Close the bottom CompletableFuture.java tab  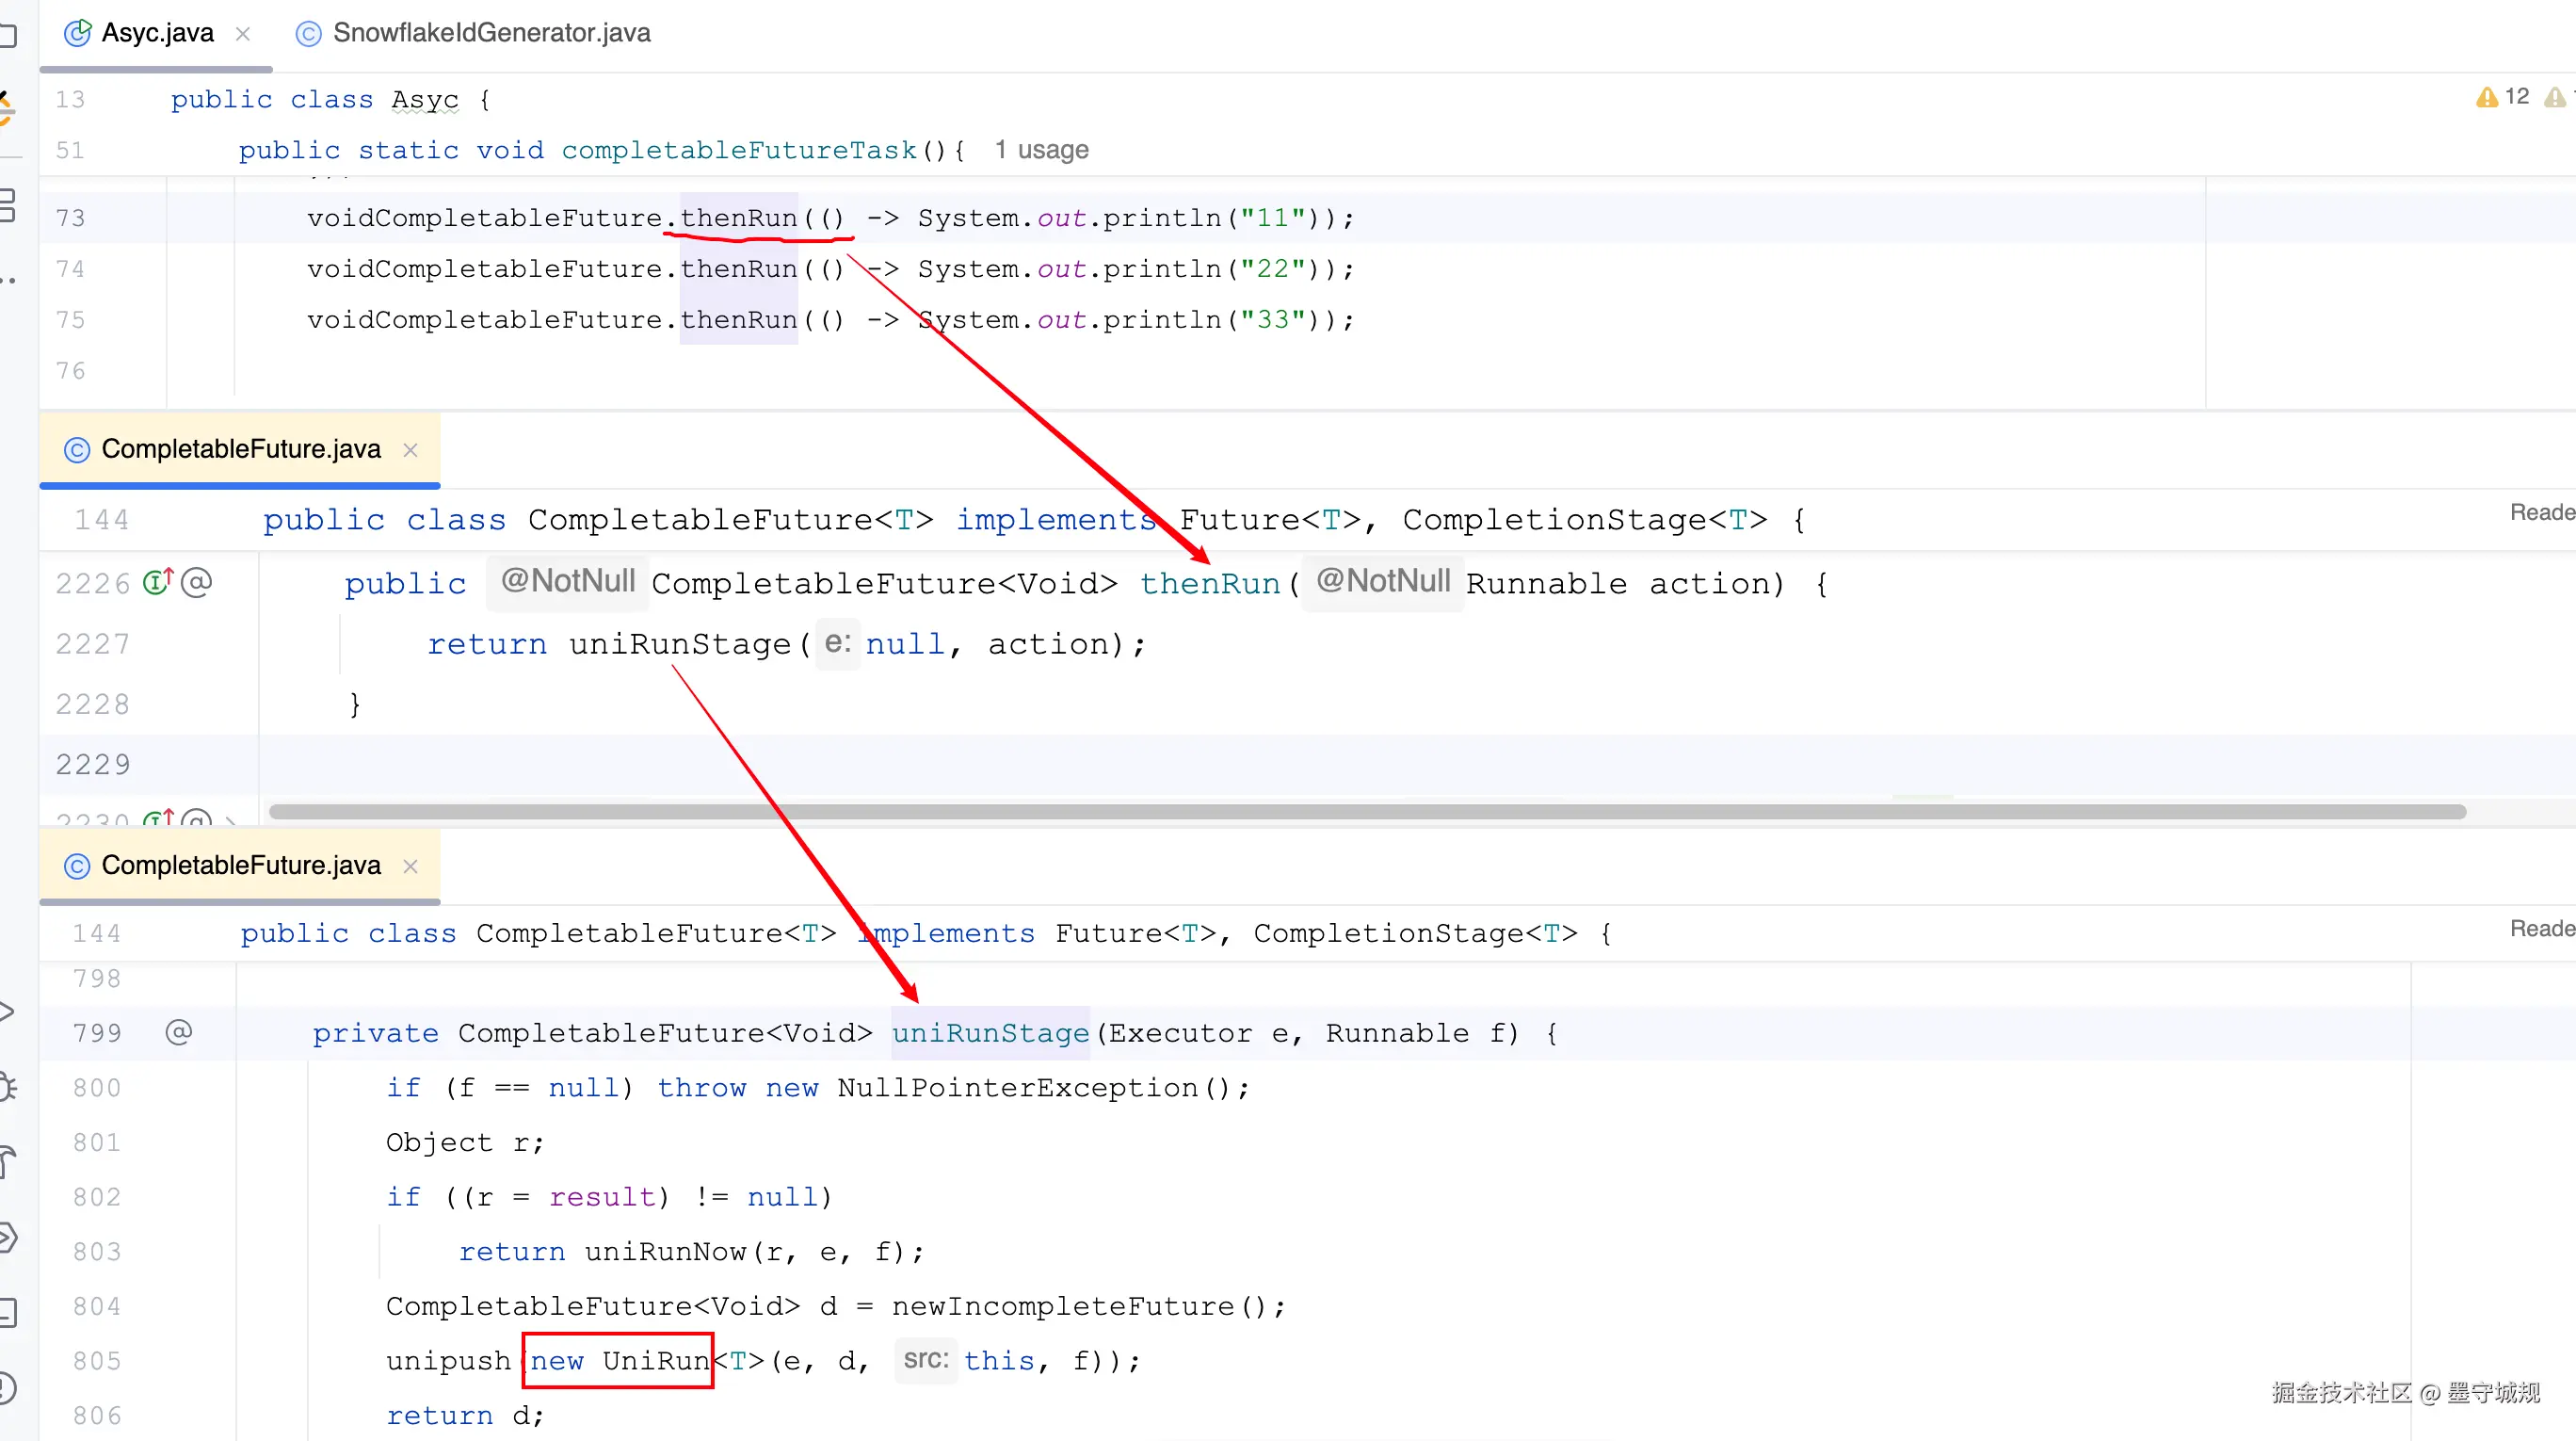[x=410, y=866]
